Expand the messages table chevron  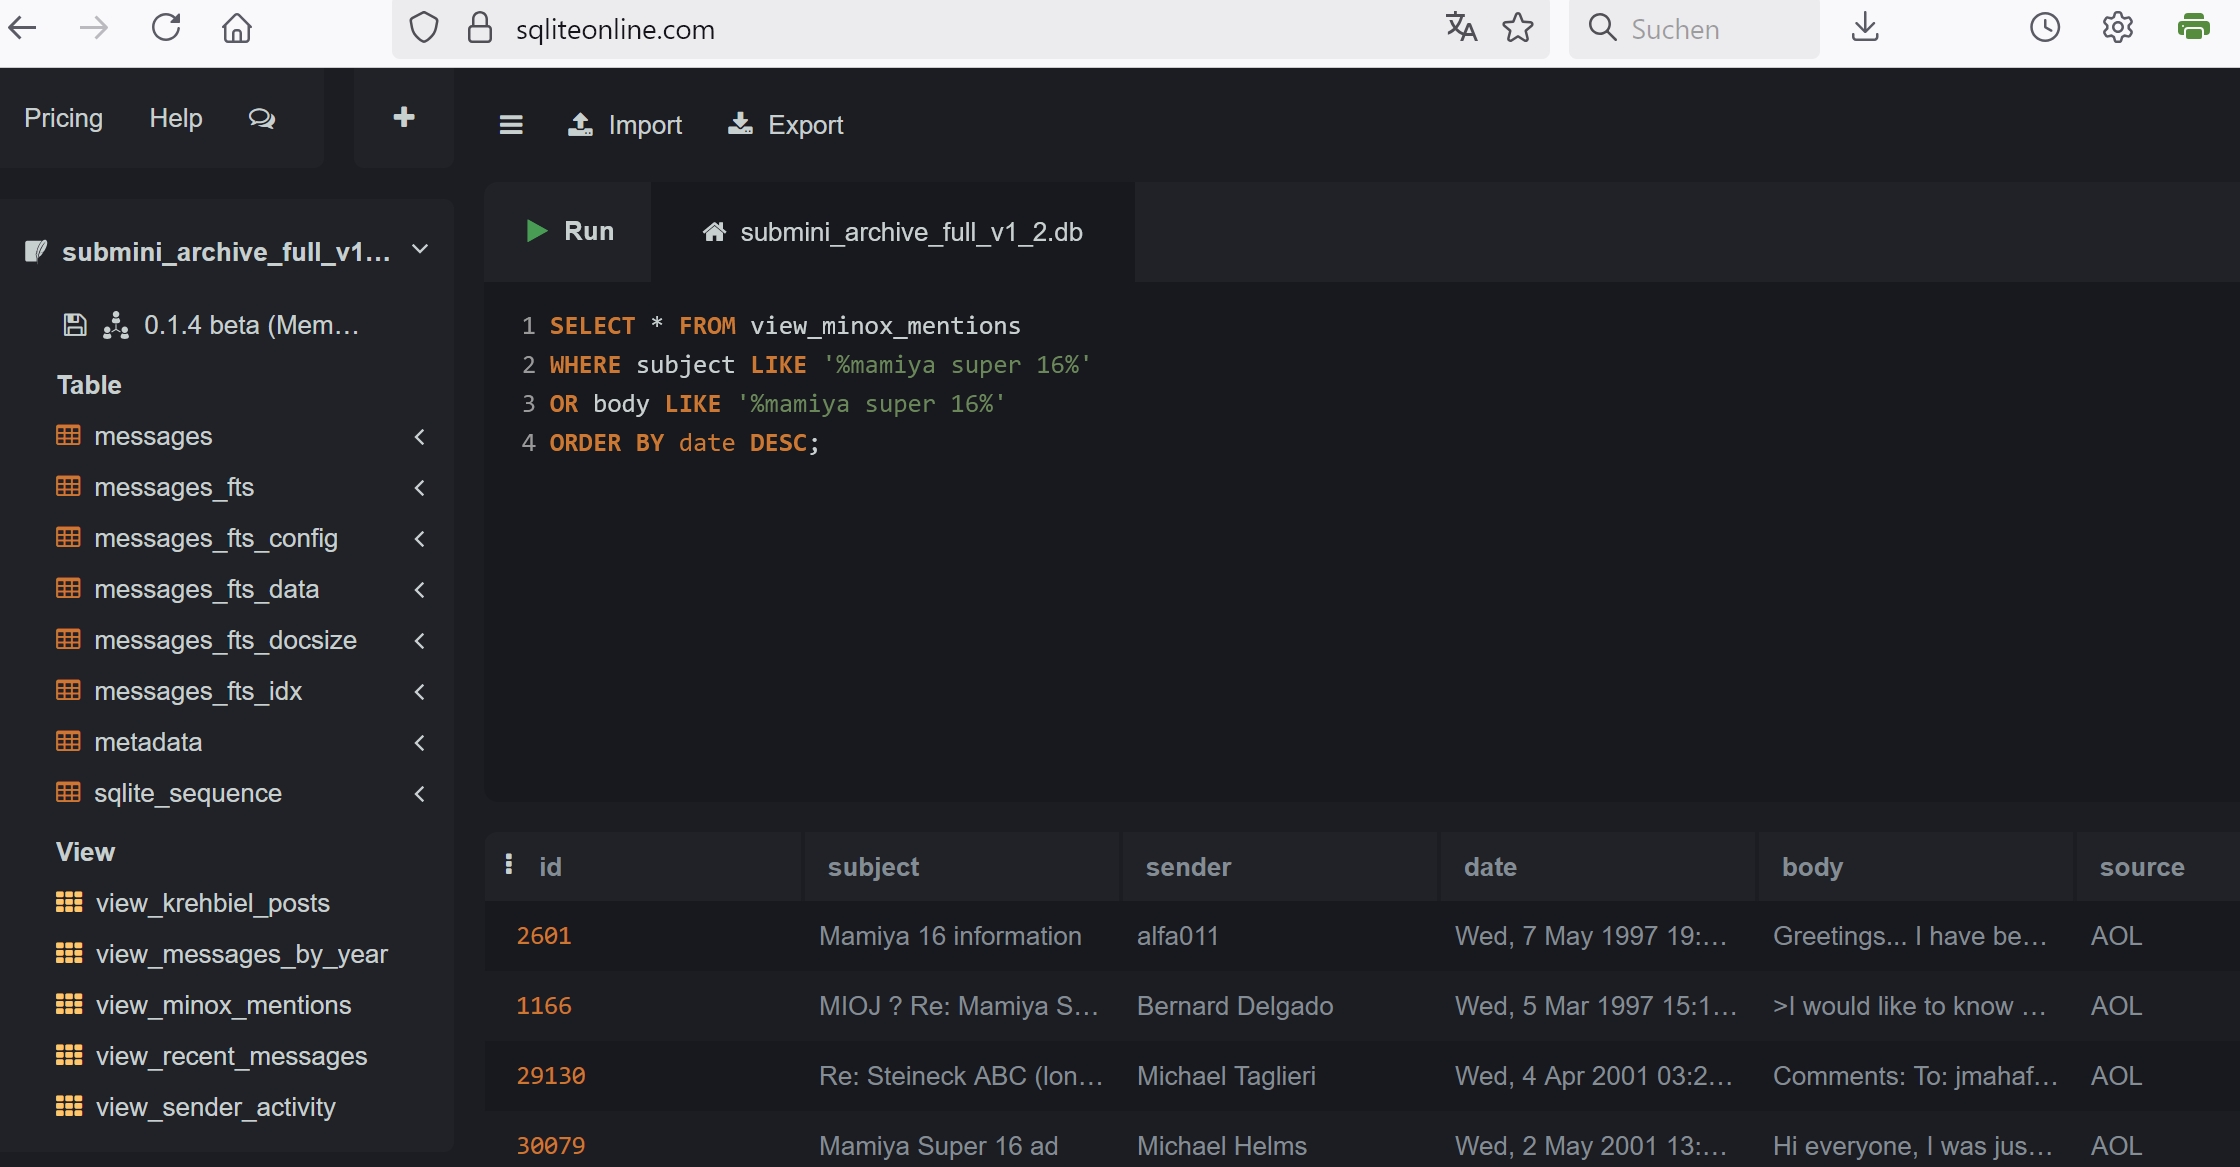(x=420, y=437)
